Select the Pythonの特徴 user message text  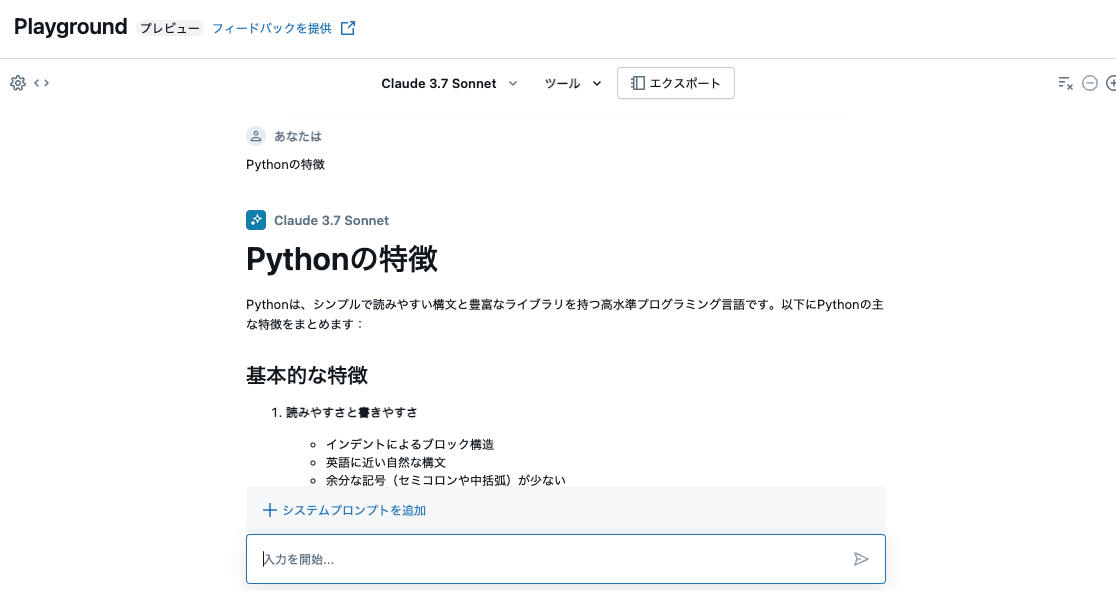[283, 163]
